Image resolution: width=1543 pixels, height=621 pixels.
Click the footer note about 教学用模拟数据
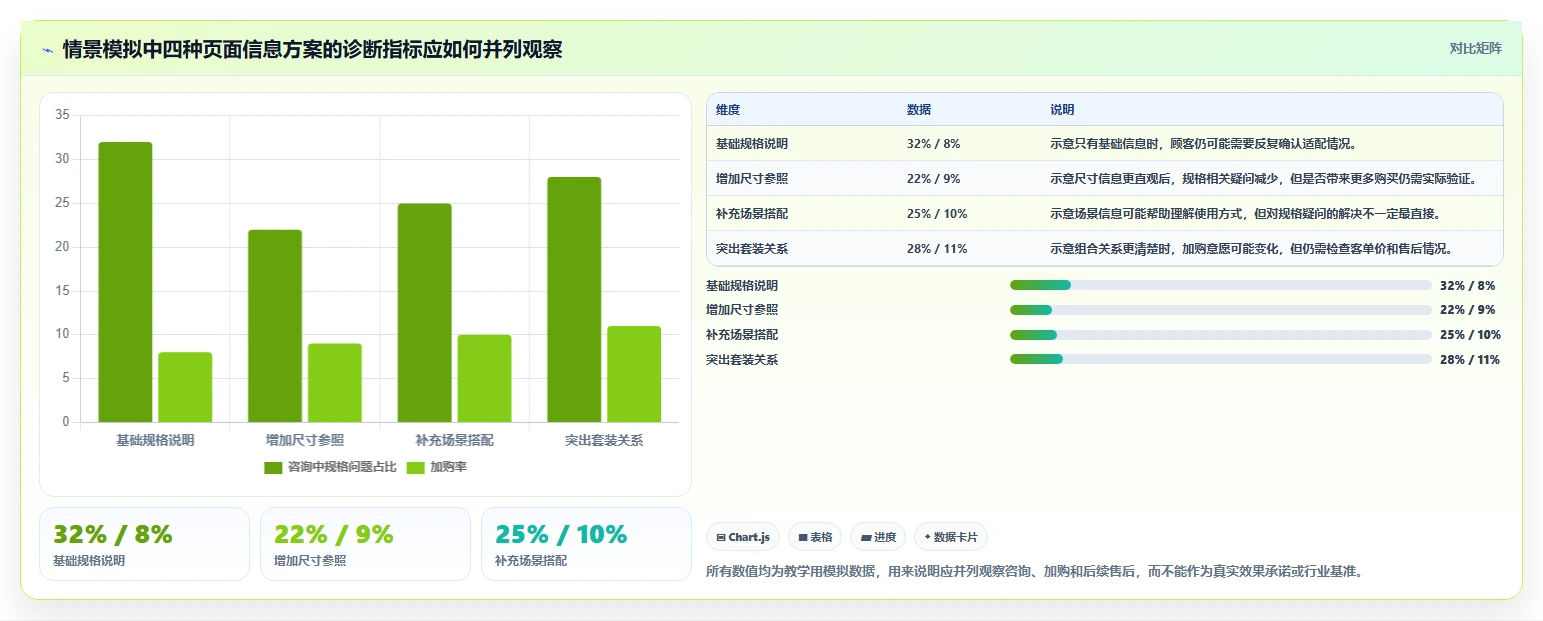(x=1035, y=572)
